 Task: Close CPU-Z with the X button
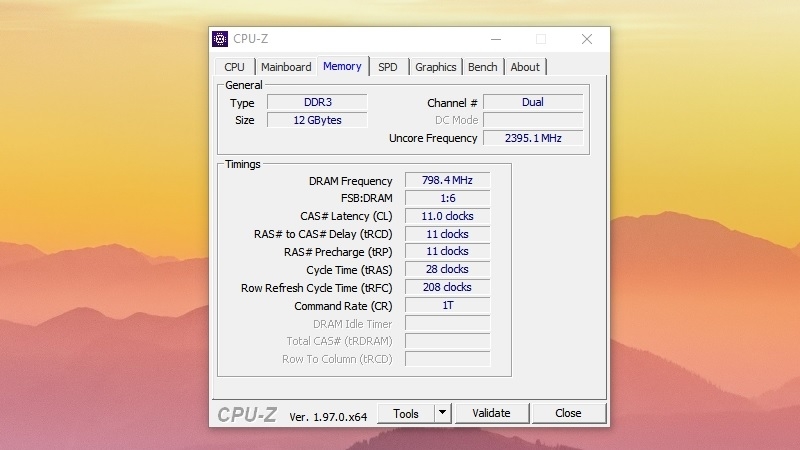[587, 39]
